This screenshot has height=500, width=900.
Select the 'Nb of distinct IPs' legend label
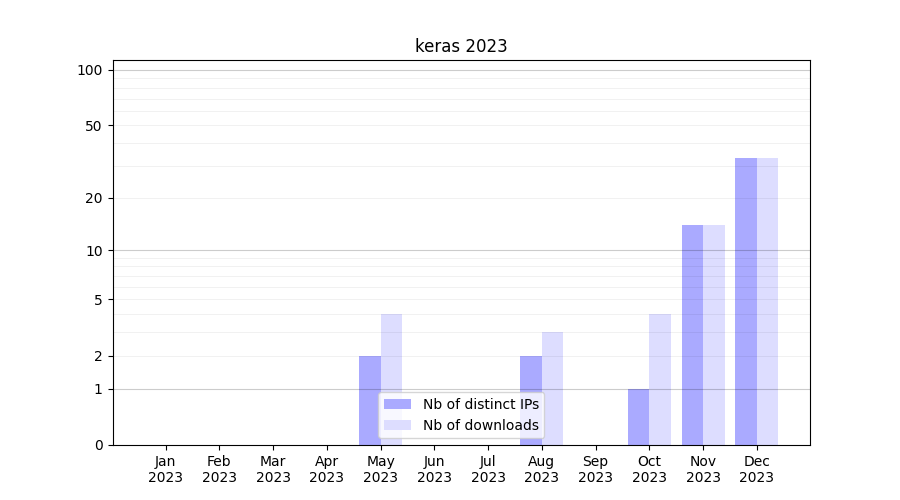(x=480, y=404)
